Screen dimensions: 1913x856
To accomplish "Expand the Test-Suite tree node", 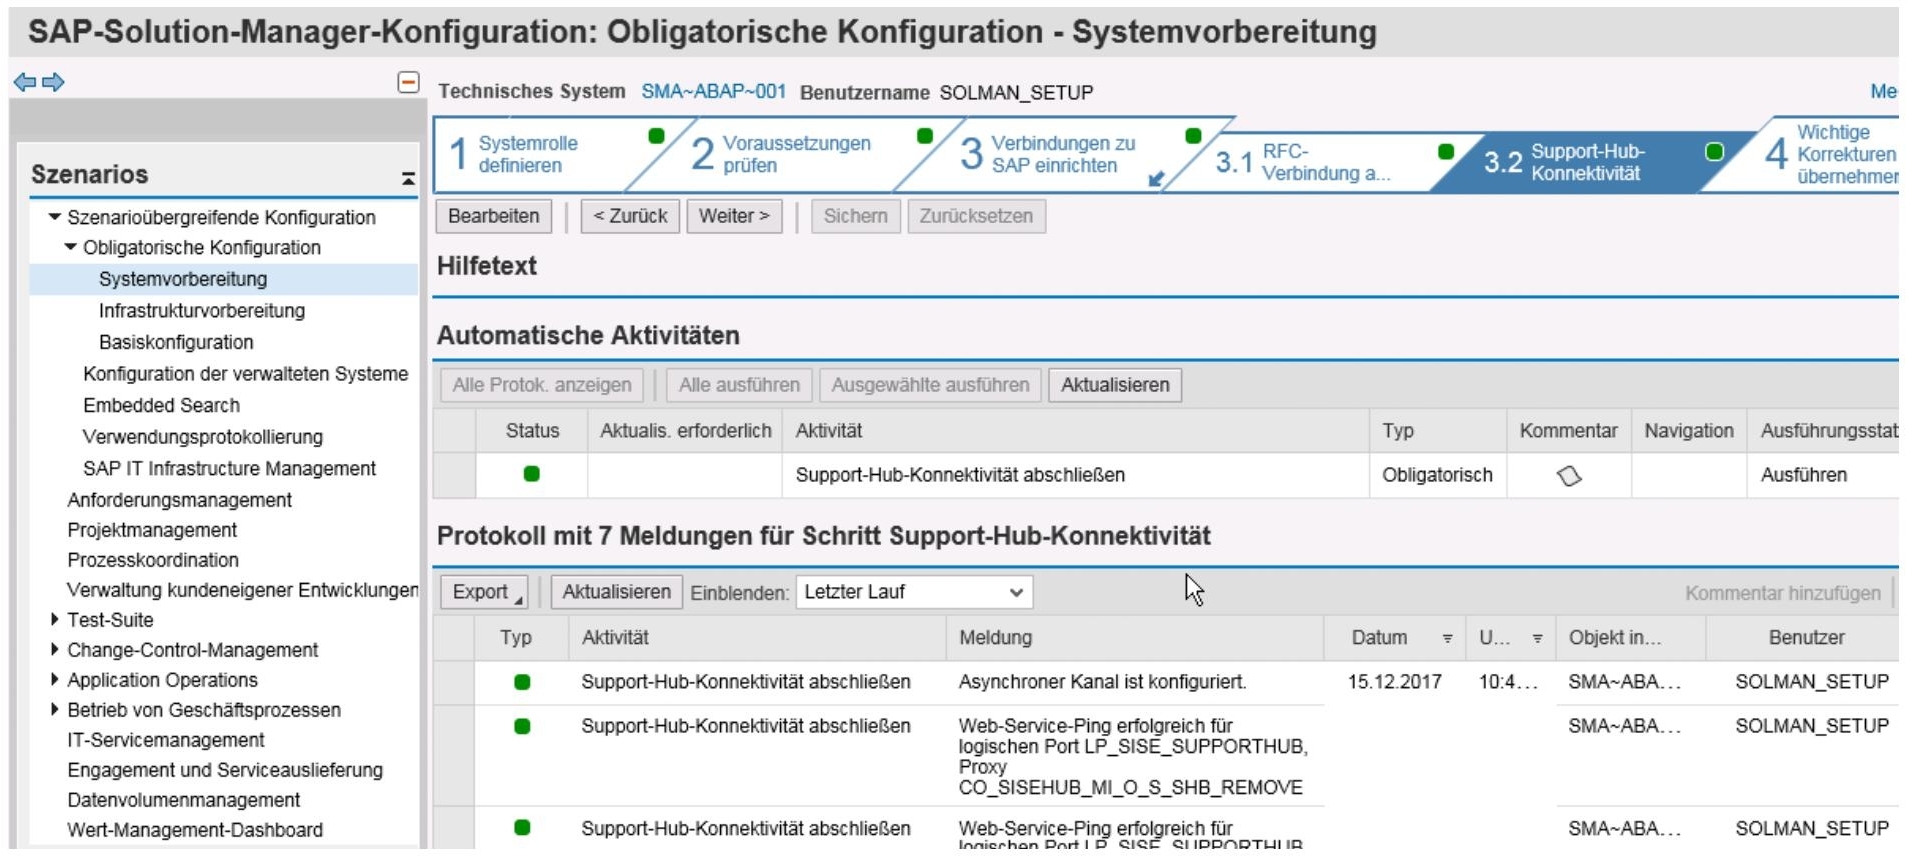I will point(55,620).
